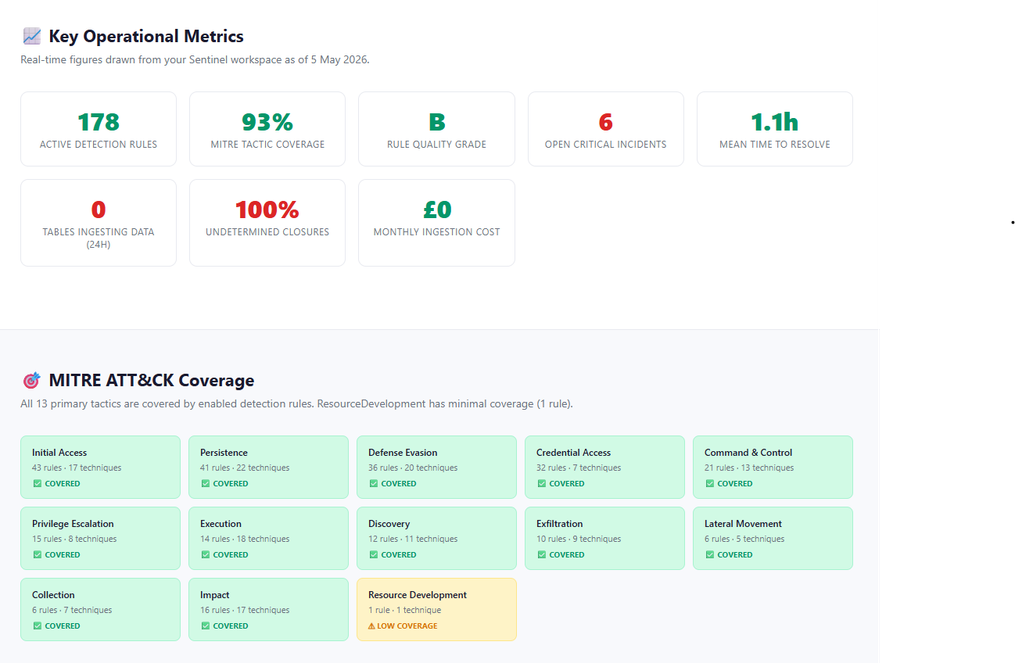Viewport: 1015px width, 663px height.
Task: Click the green check icon on Initial Access
Action: 37,484
